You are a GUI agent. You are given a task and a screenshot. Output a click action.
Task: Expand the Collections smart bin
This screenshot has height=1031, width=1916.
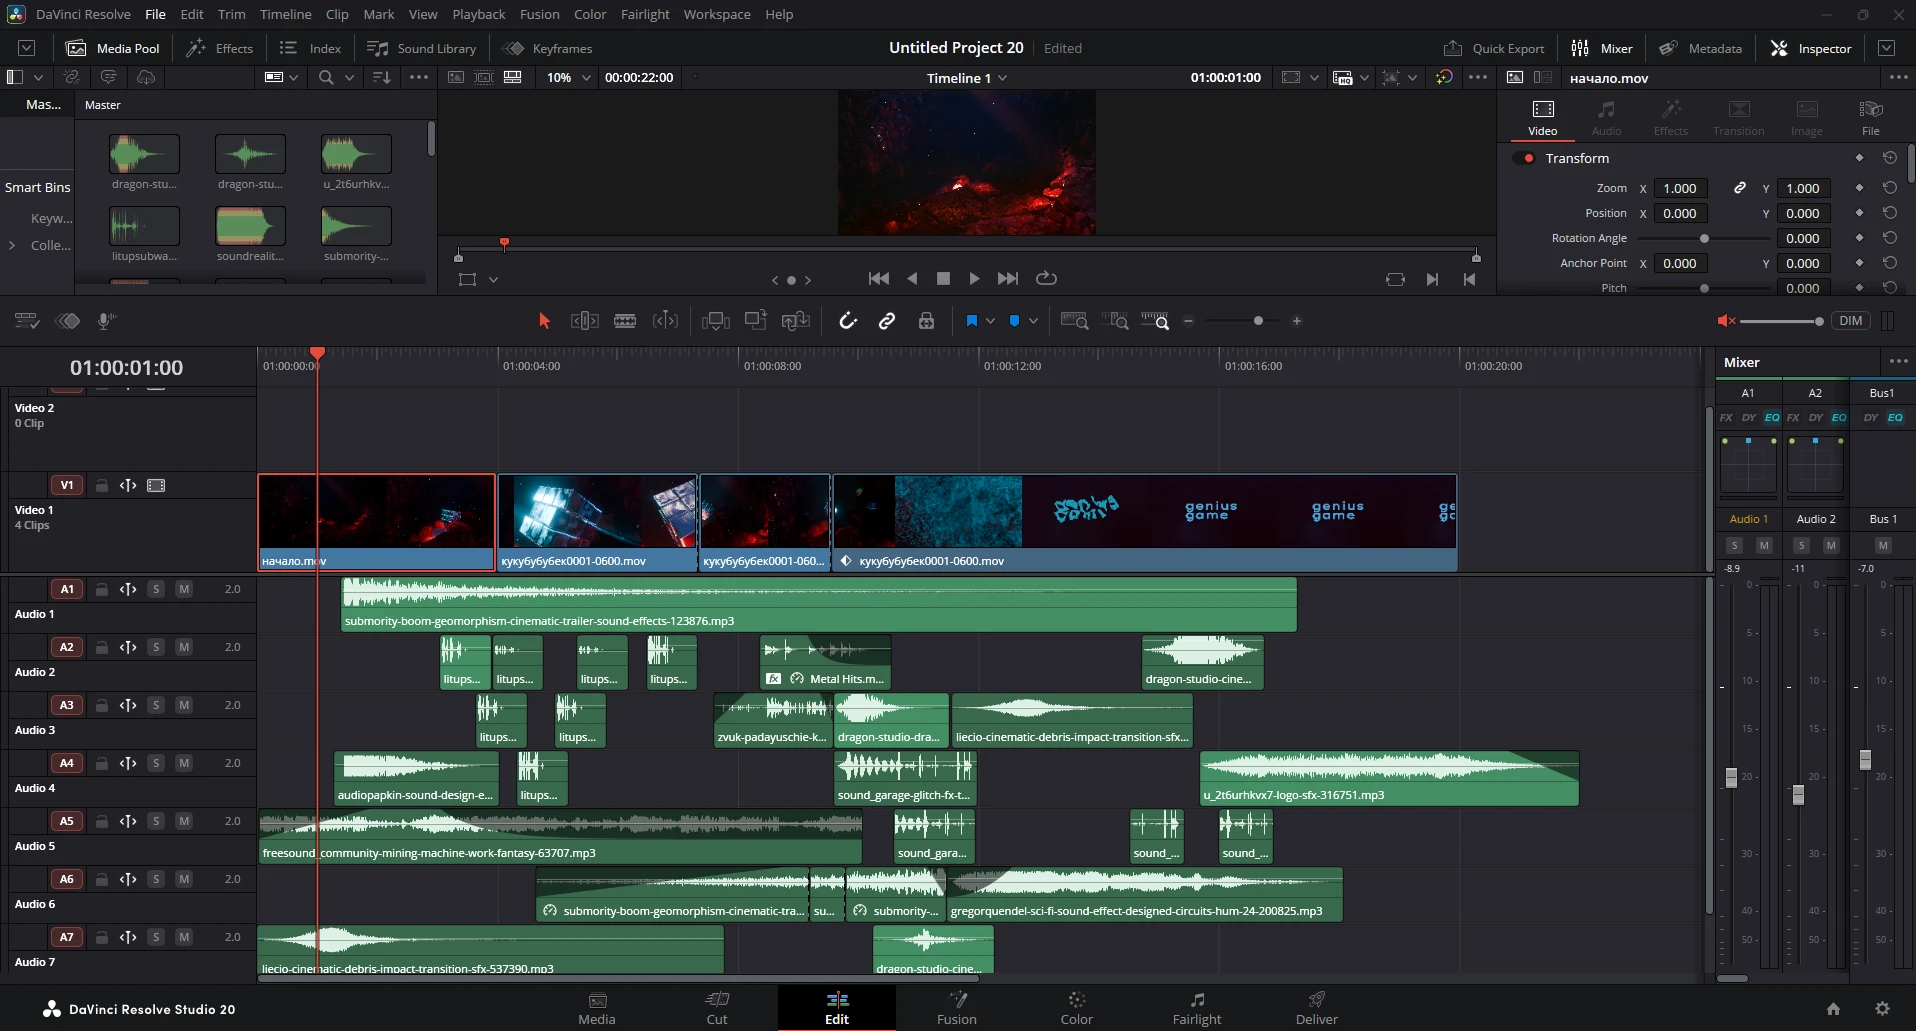pyautogui.click(x=12, y=245)
